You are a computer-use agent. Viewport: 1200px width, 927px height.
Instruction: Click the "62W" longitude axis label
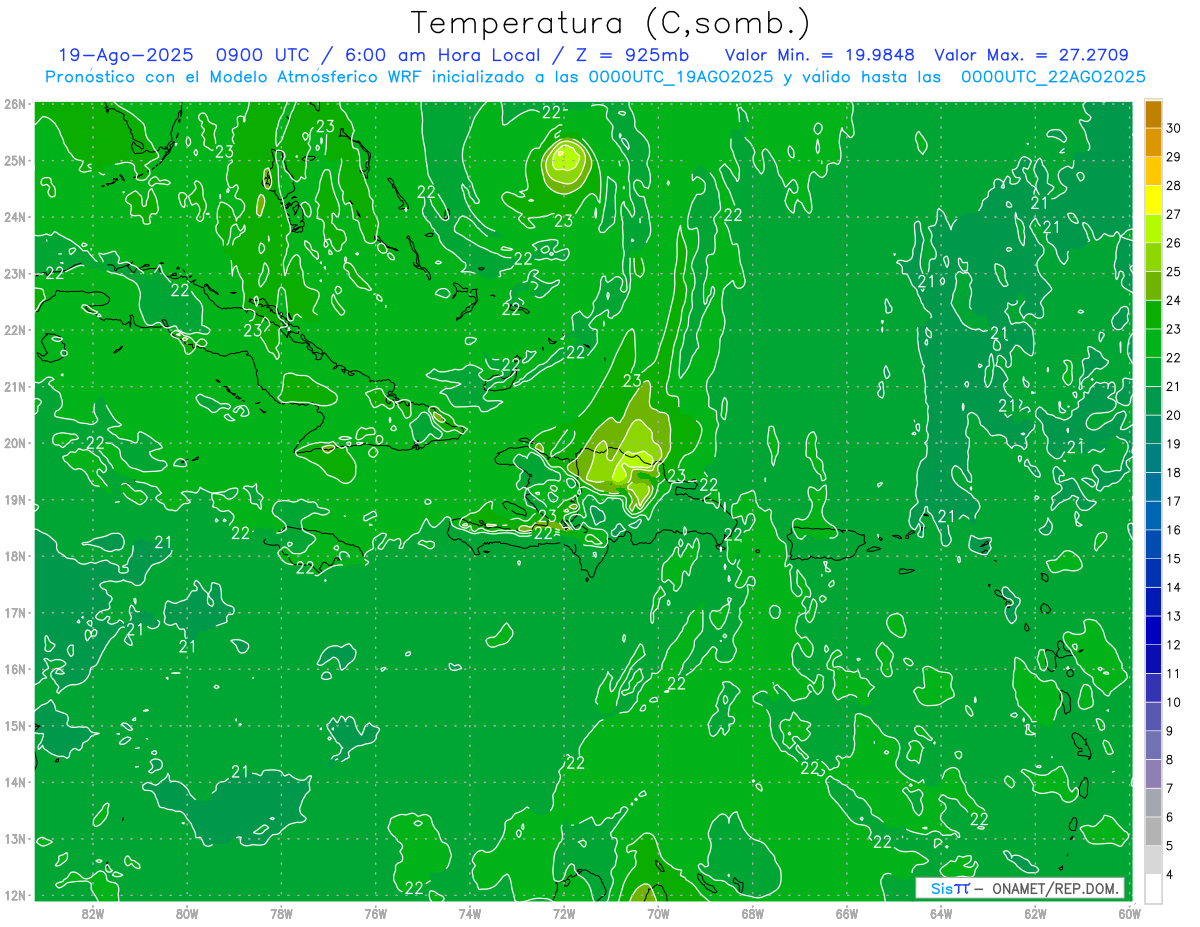click(x=1035, y=913)
